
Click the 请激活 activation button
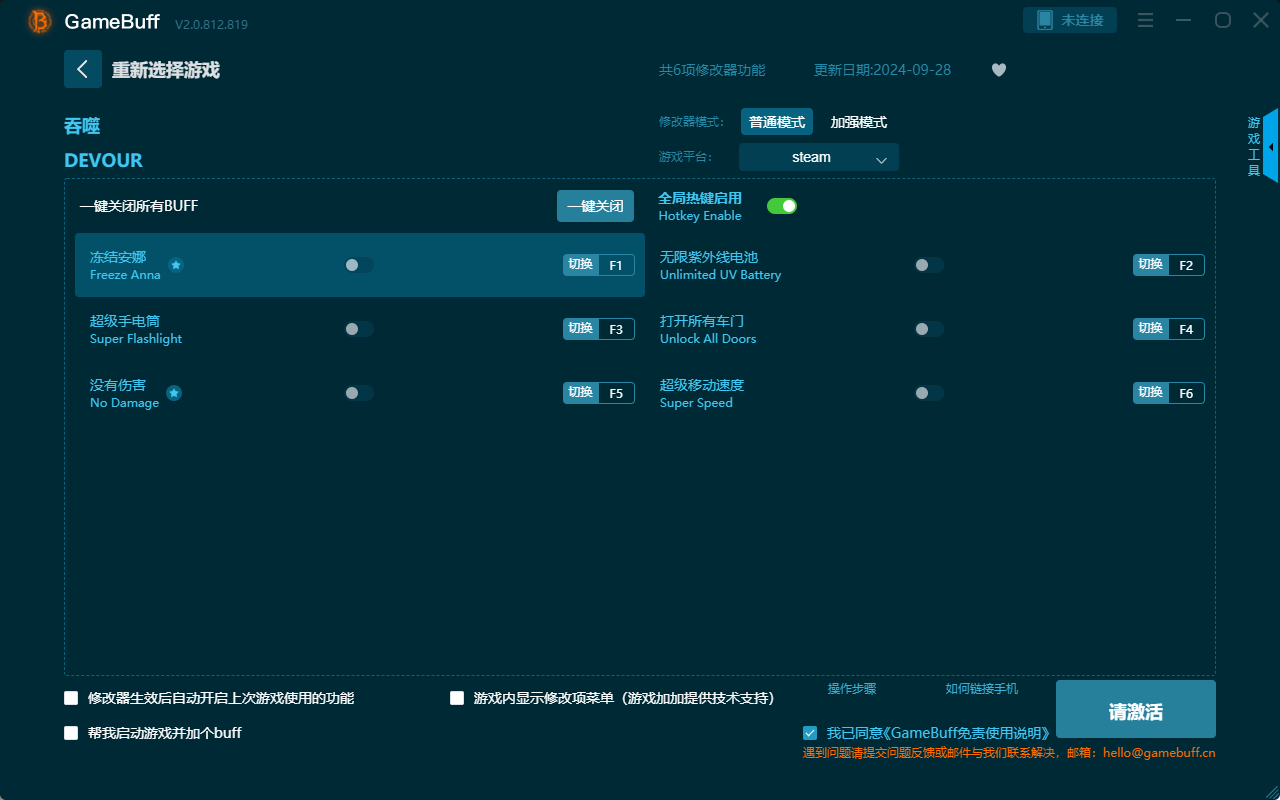(x=1135, y=709)
